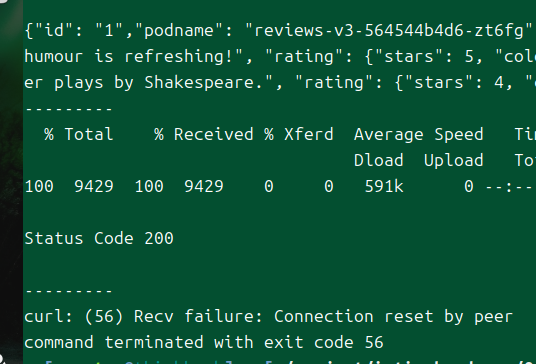Click the "Connection reset by peer" text
The height and width of the screenshot is (364, 536).
pos(393,316)
